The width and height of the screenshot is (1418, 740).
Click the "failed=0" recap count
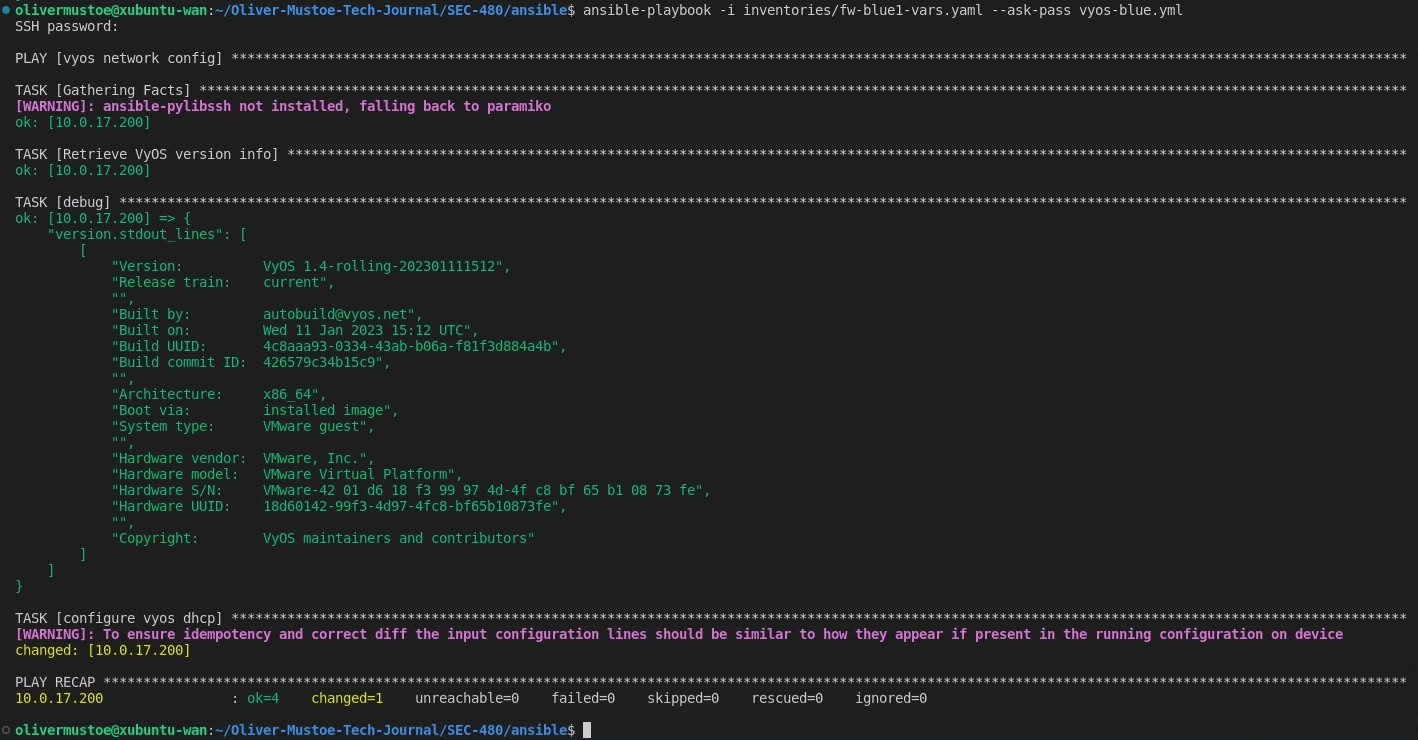click(583, 698)
